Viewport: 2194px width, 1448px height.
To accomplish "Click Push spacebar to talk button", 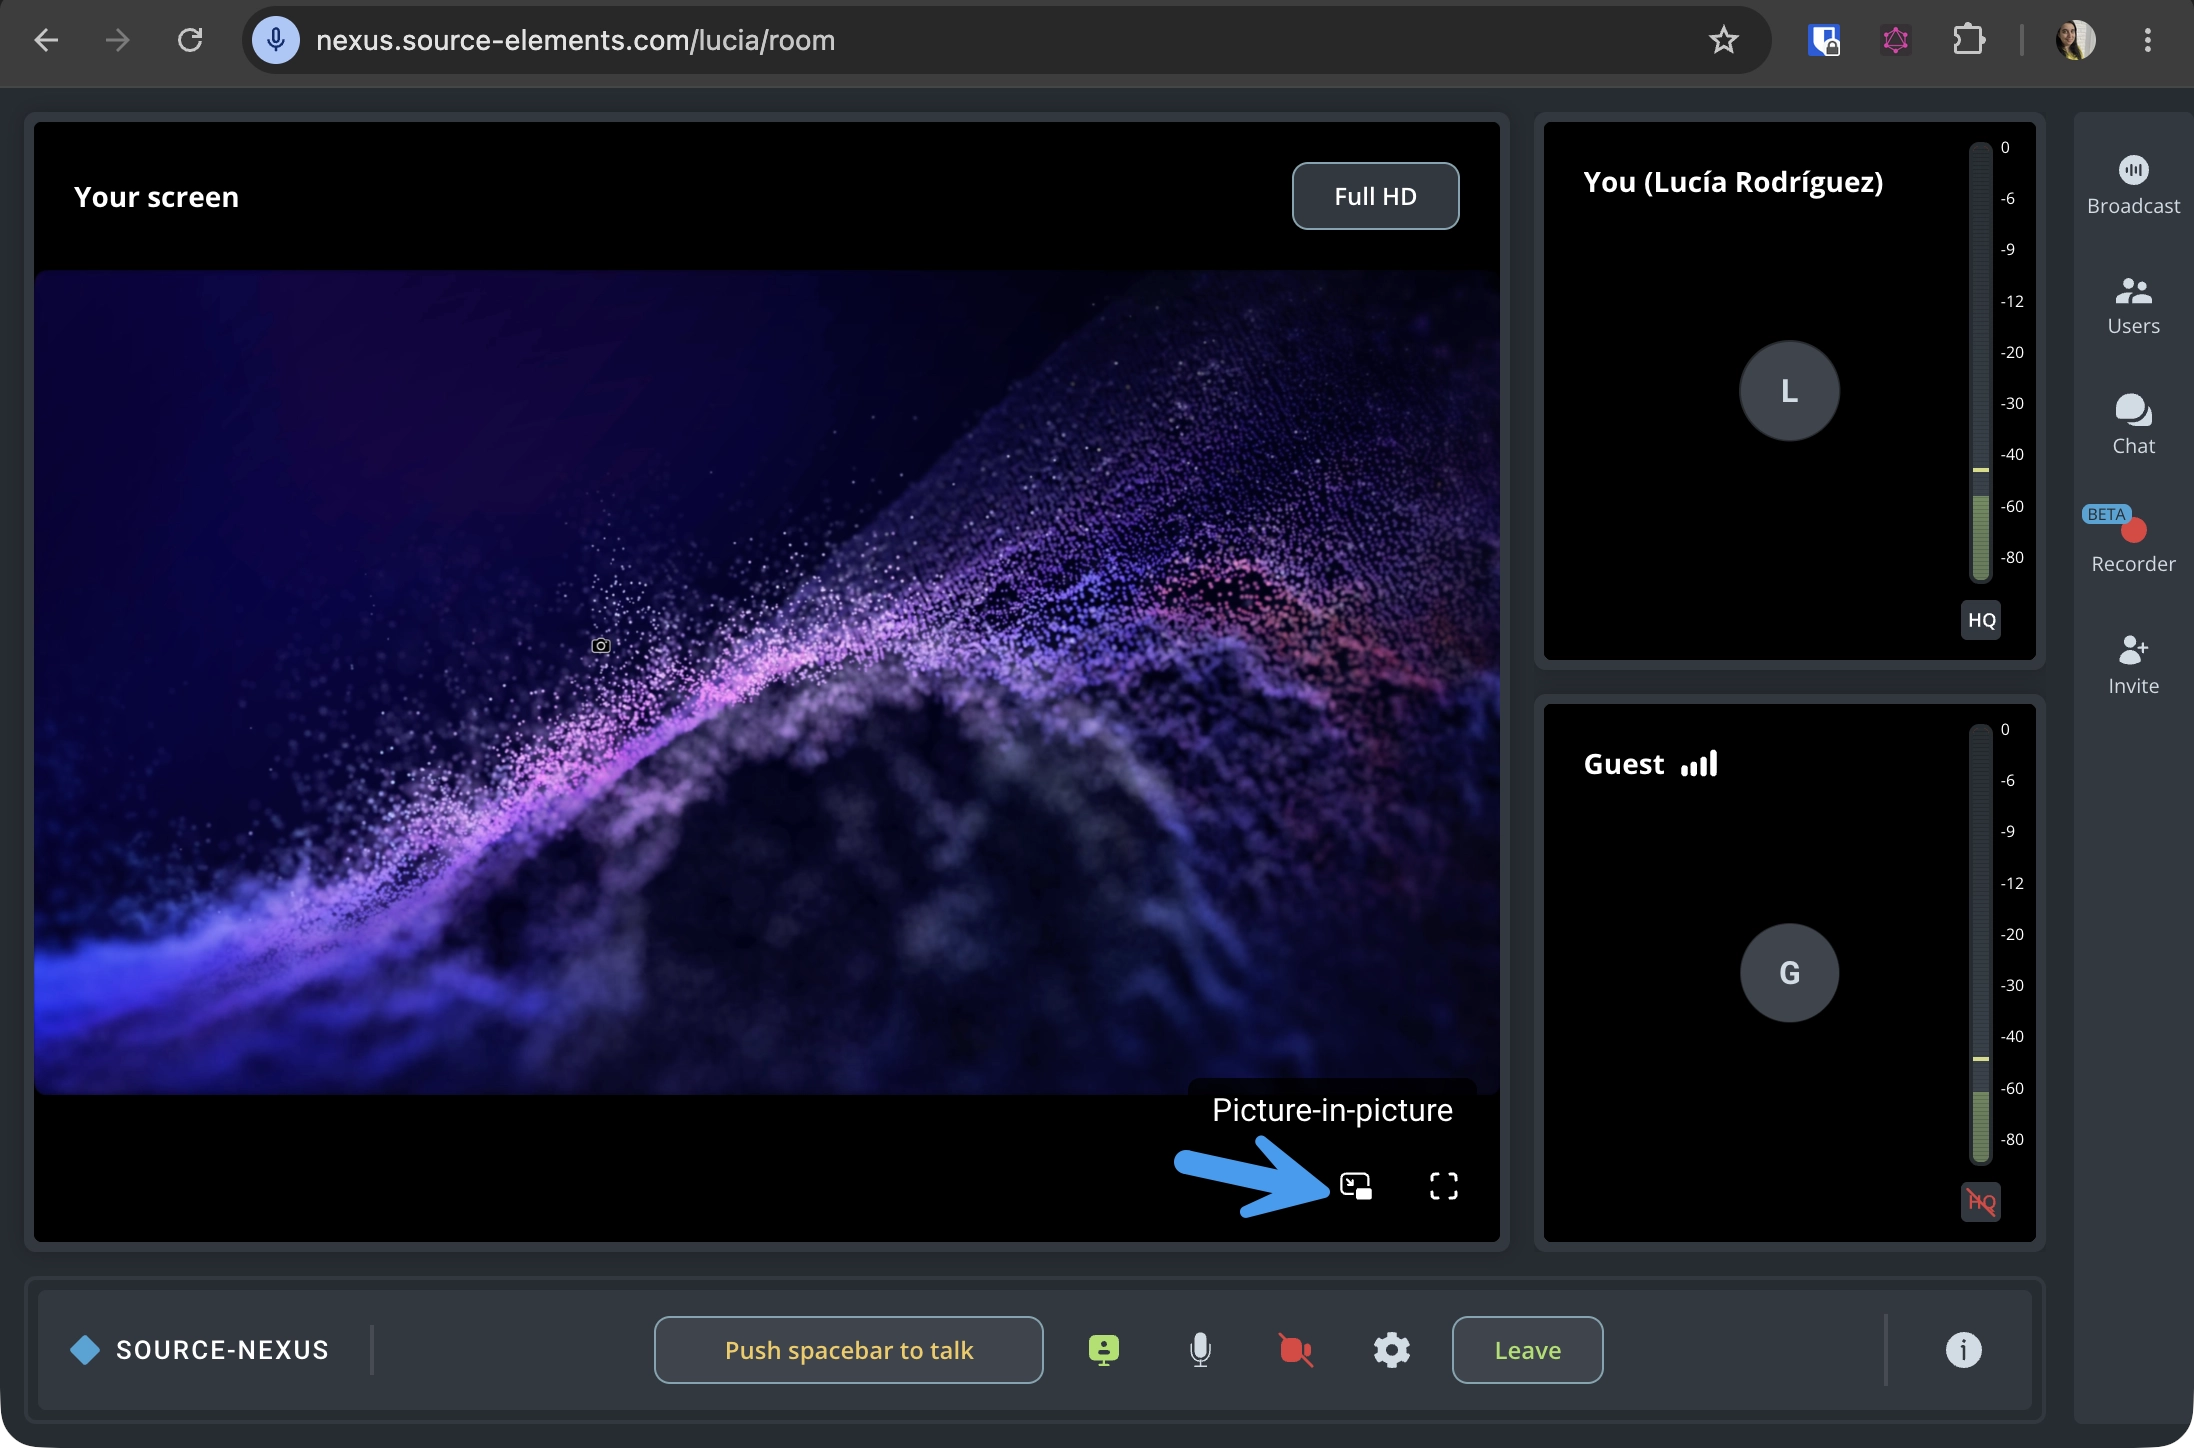I will pos(848,1350).
